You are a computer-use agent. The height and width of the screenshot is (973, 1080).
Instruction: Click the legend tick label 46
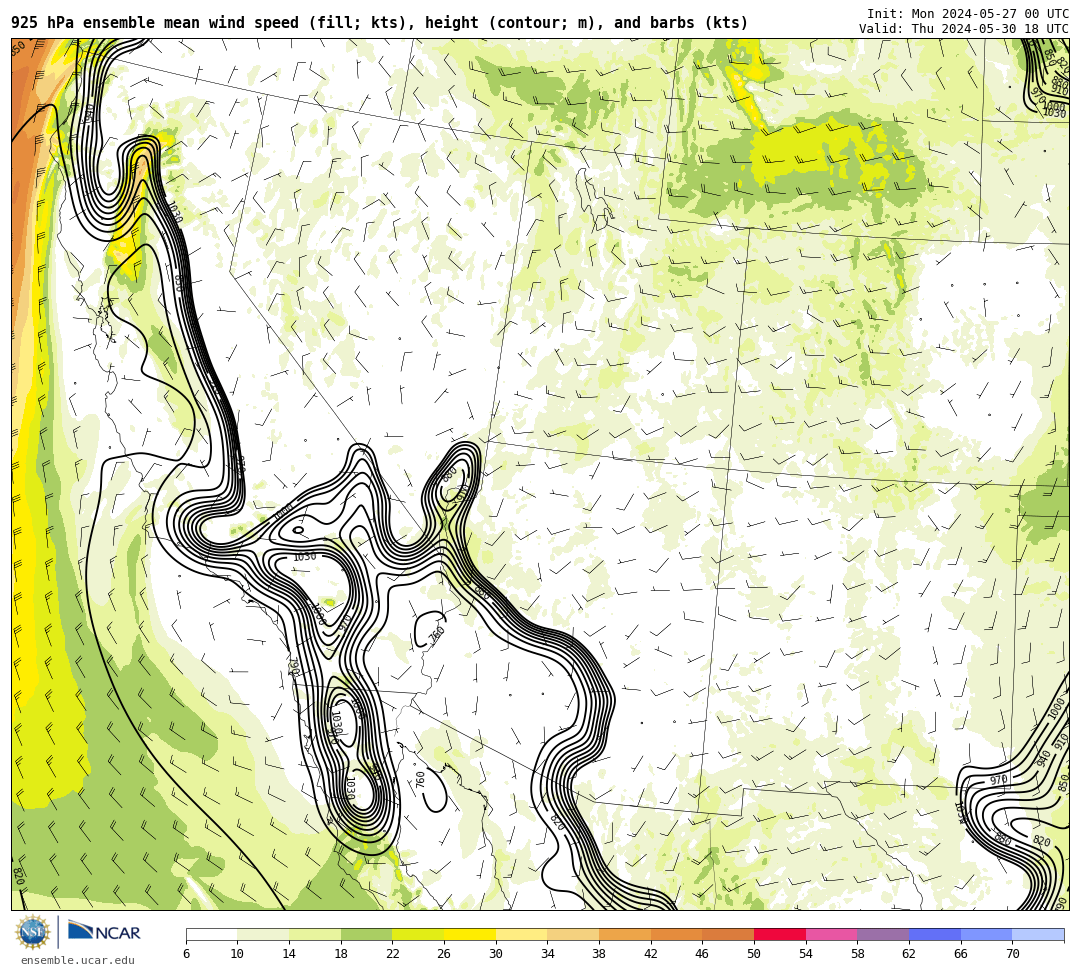tap(703, 954)
